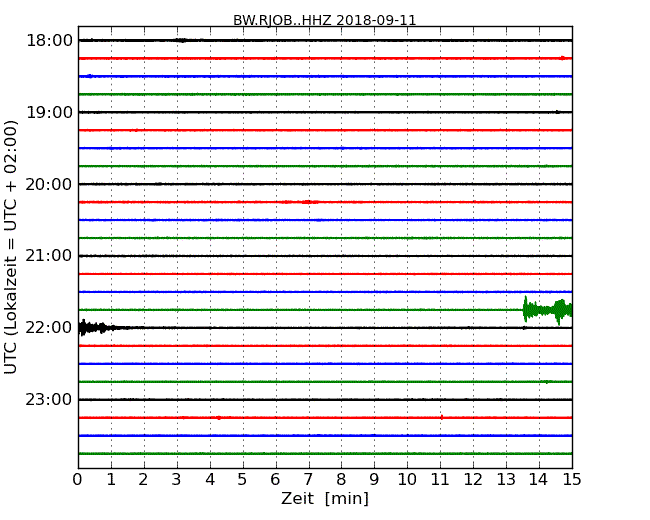650x520 pixels.
Task: Click the x-axis tick label 7
Action: tap(308, 479)
